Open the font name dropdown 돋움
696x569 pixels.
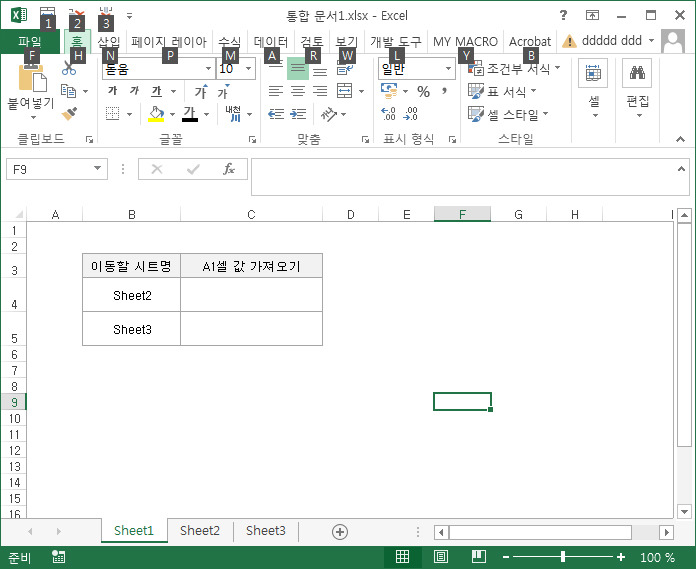[x=208, y=69]
